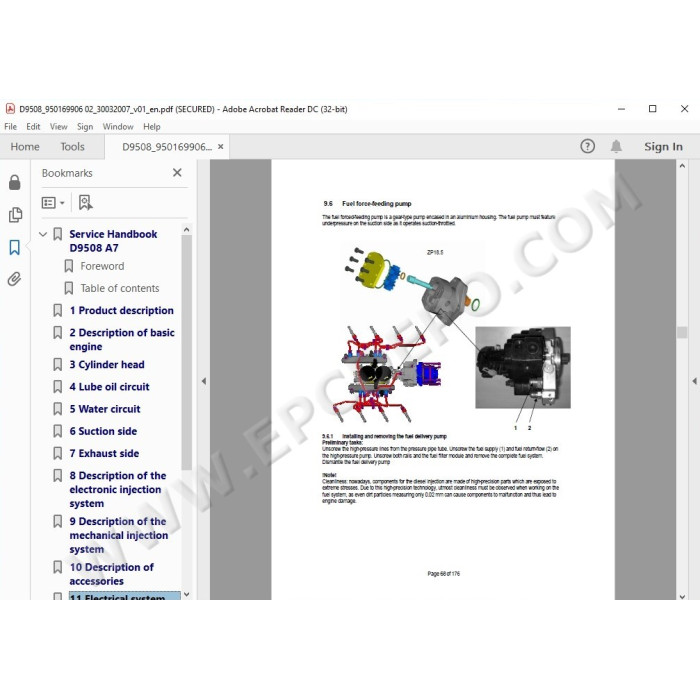Image resolution: width=700 pixels, height=700 pixels.
Task: Open 9 Description of mechanical injection system
Action: pos(119,535)
